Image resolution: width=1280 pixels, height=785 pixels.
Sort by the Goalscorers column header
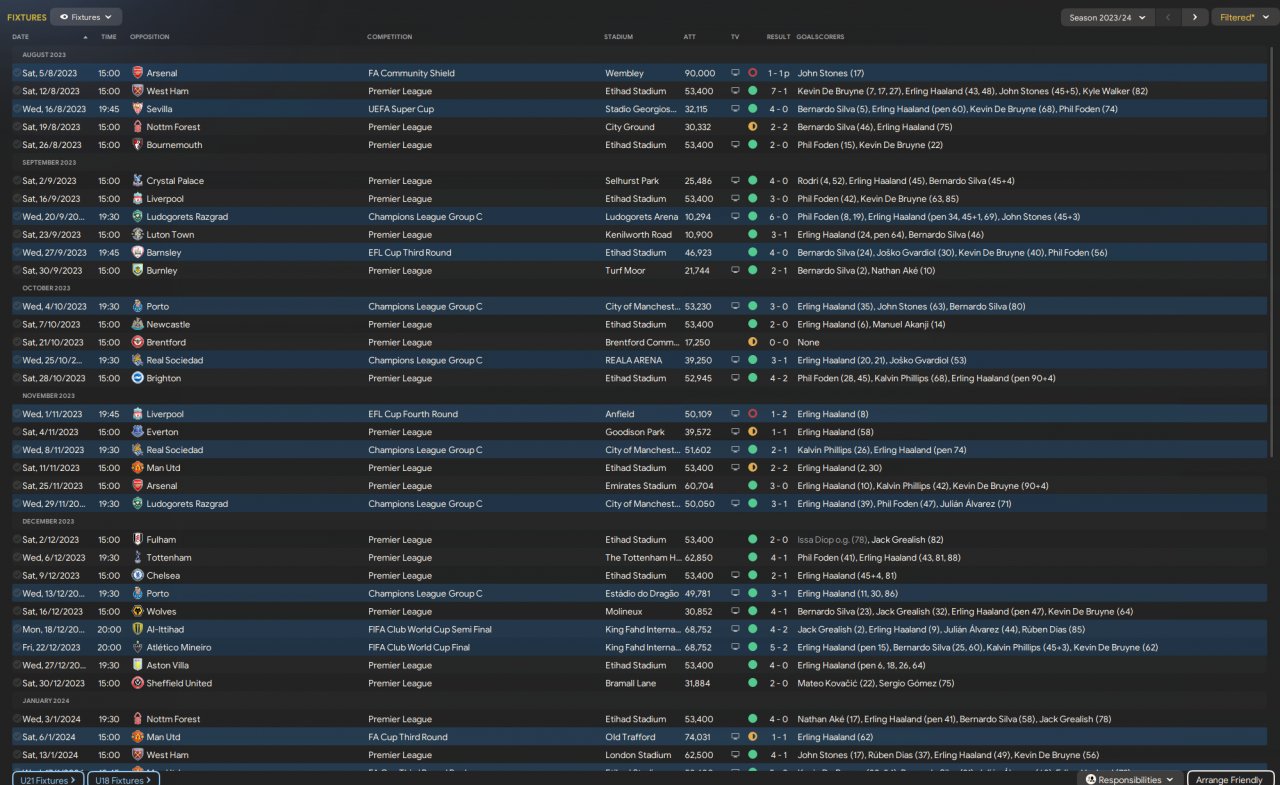(x=820, y=37)
